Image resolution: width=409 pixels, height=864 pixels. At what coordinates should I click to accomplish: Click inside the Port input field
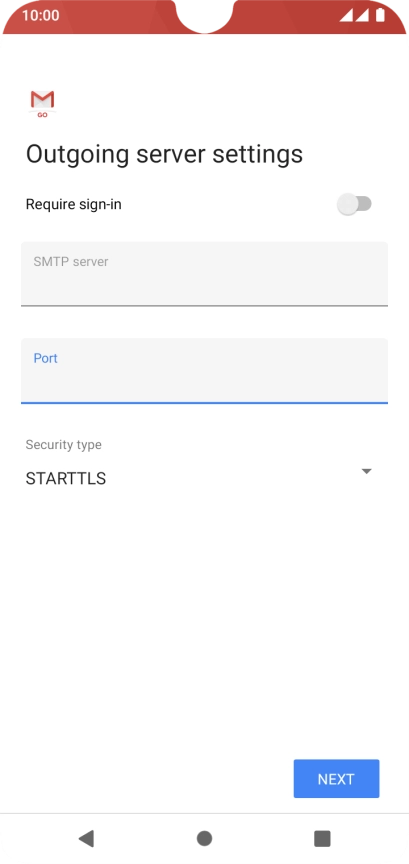[x=204, y=371]
